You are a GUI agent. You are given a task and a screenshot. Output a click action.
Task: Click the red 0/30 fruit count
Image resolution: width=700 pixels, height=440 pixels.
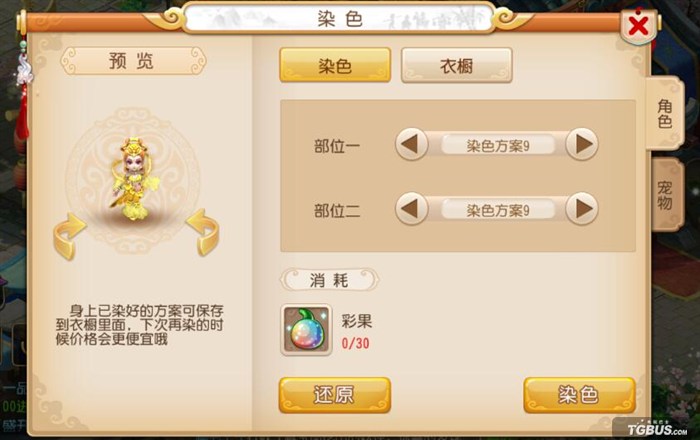tap(355, 343)
